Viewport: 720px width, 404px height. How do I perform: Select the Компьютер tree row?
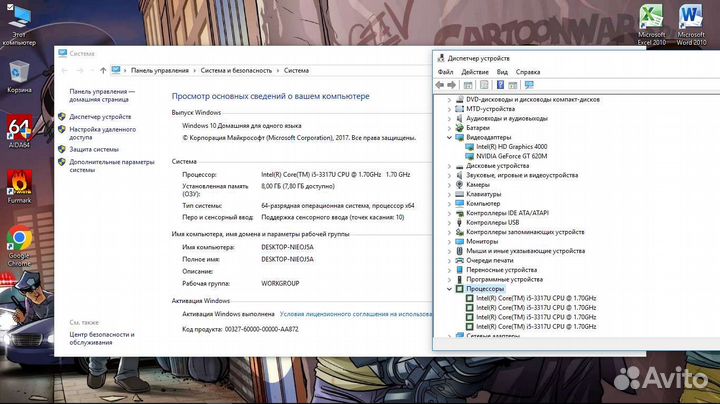(483, 204)
